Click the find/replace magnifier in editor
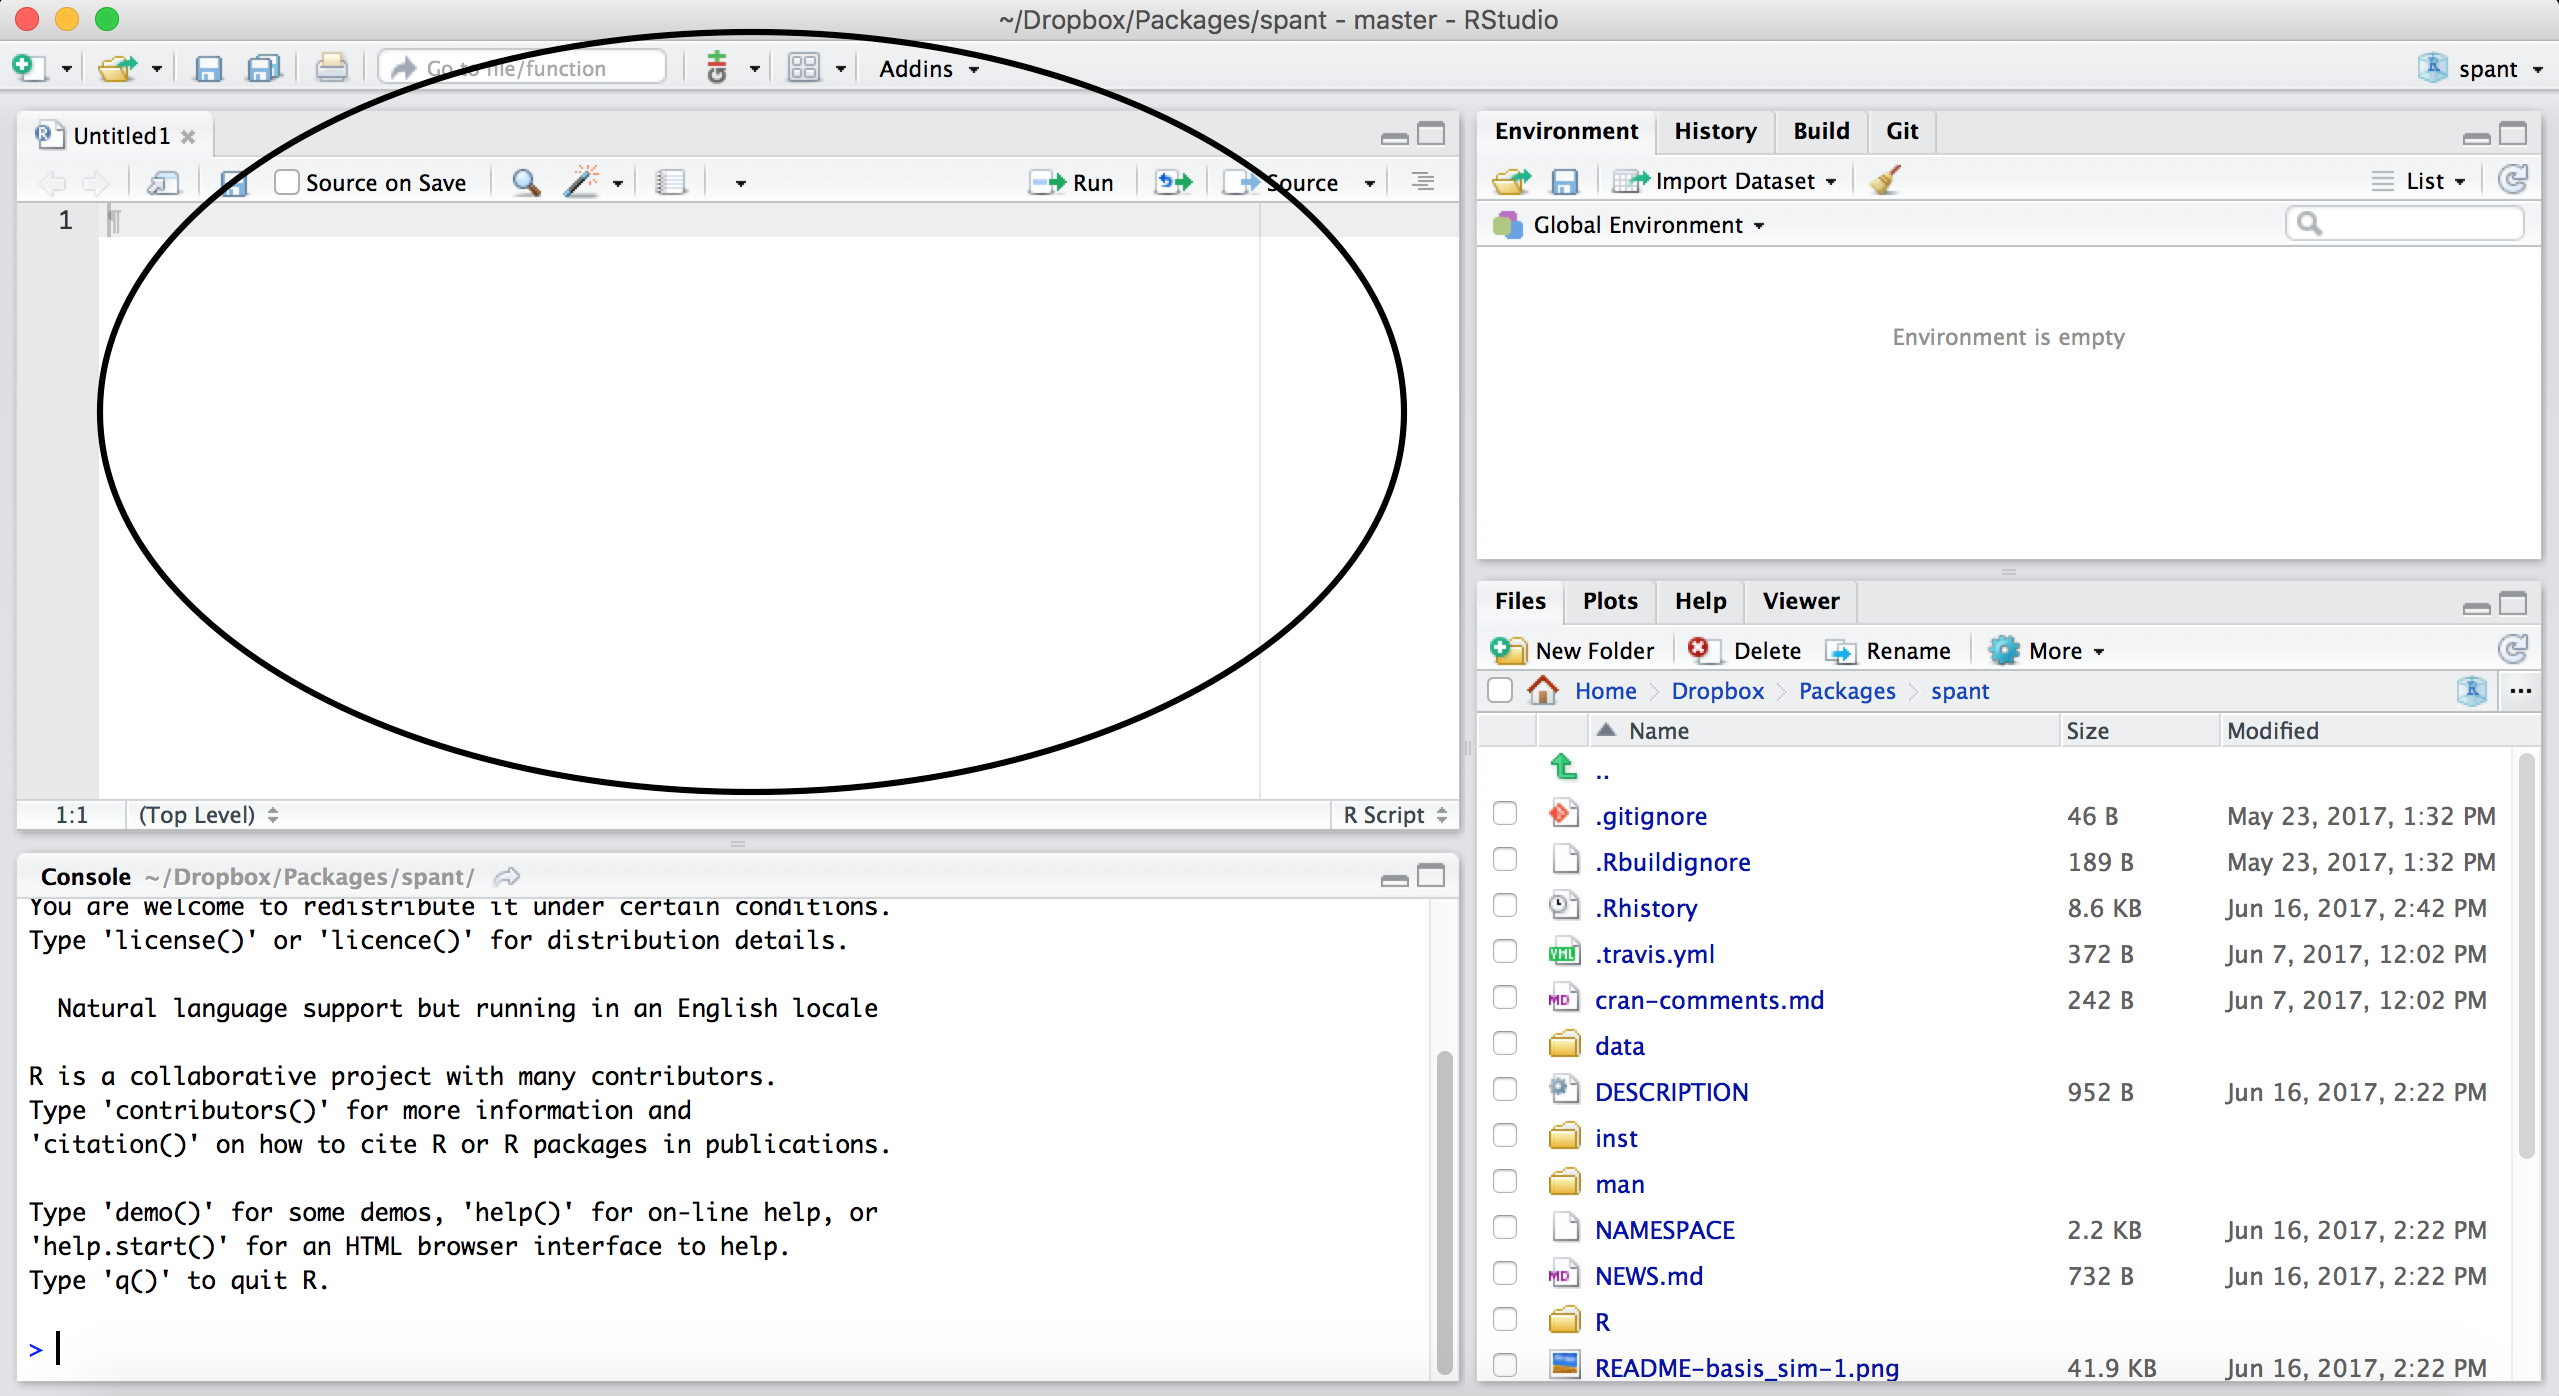Viewport: 2559px width, 1396px height. click(526, 182)
